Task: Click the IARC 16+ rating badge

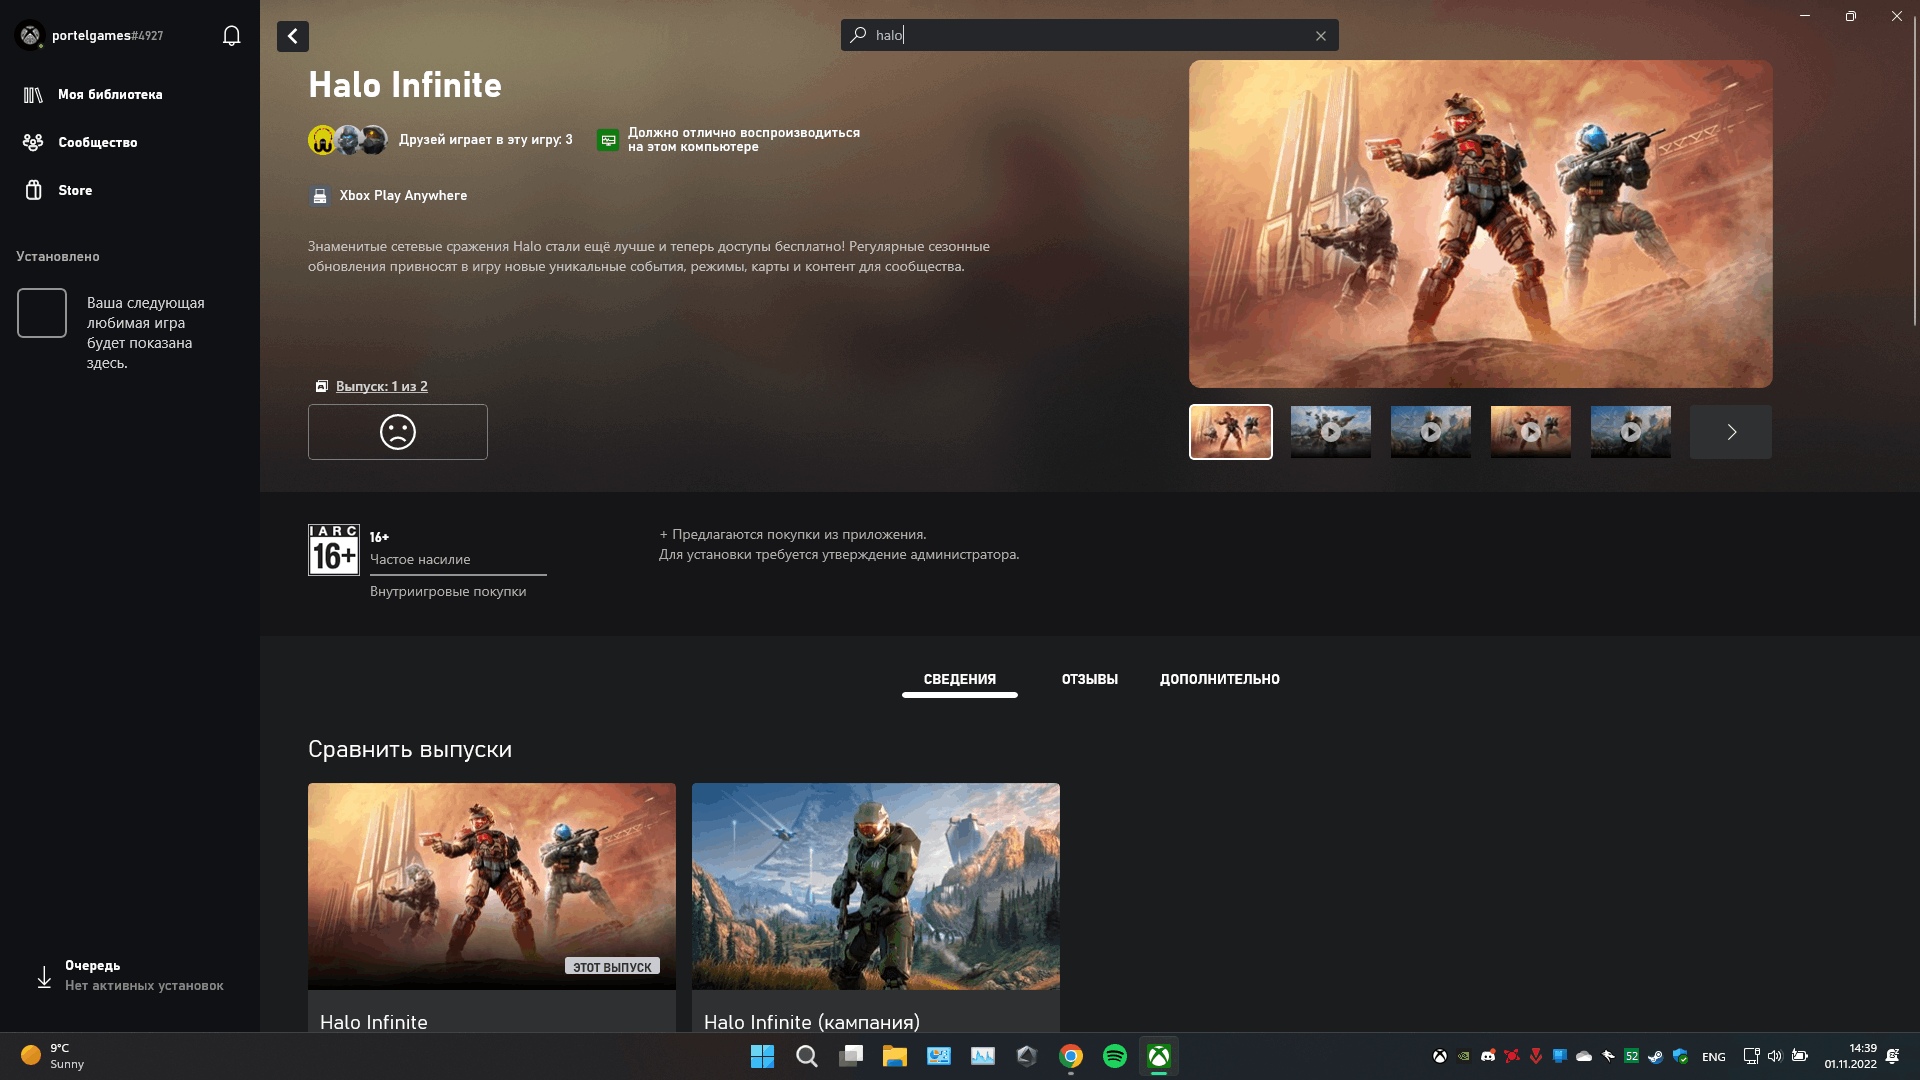Action: 333,550
